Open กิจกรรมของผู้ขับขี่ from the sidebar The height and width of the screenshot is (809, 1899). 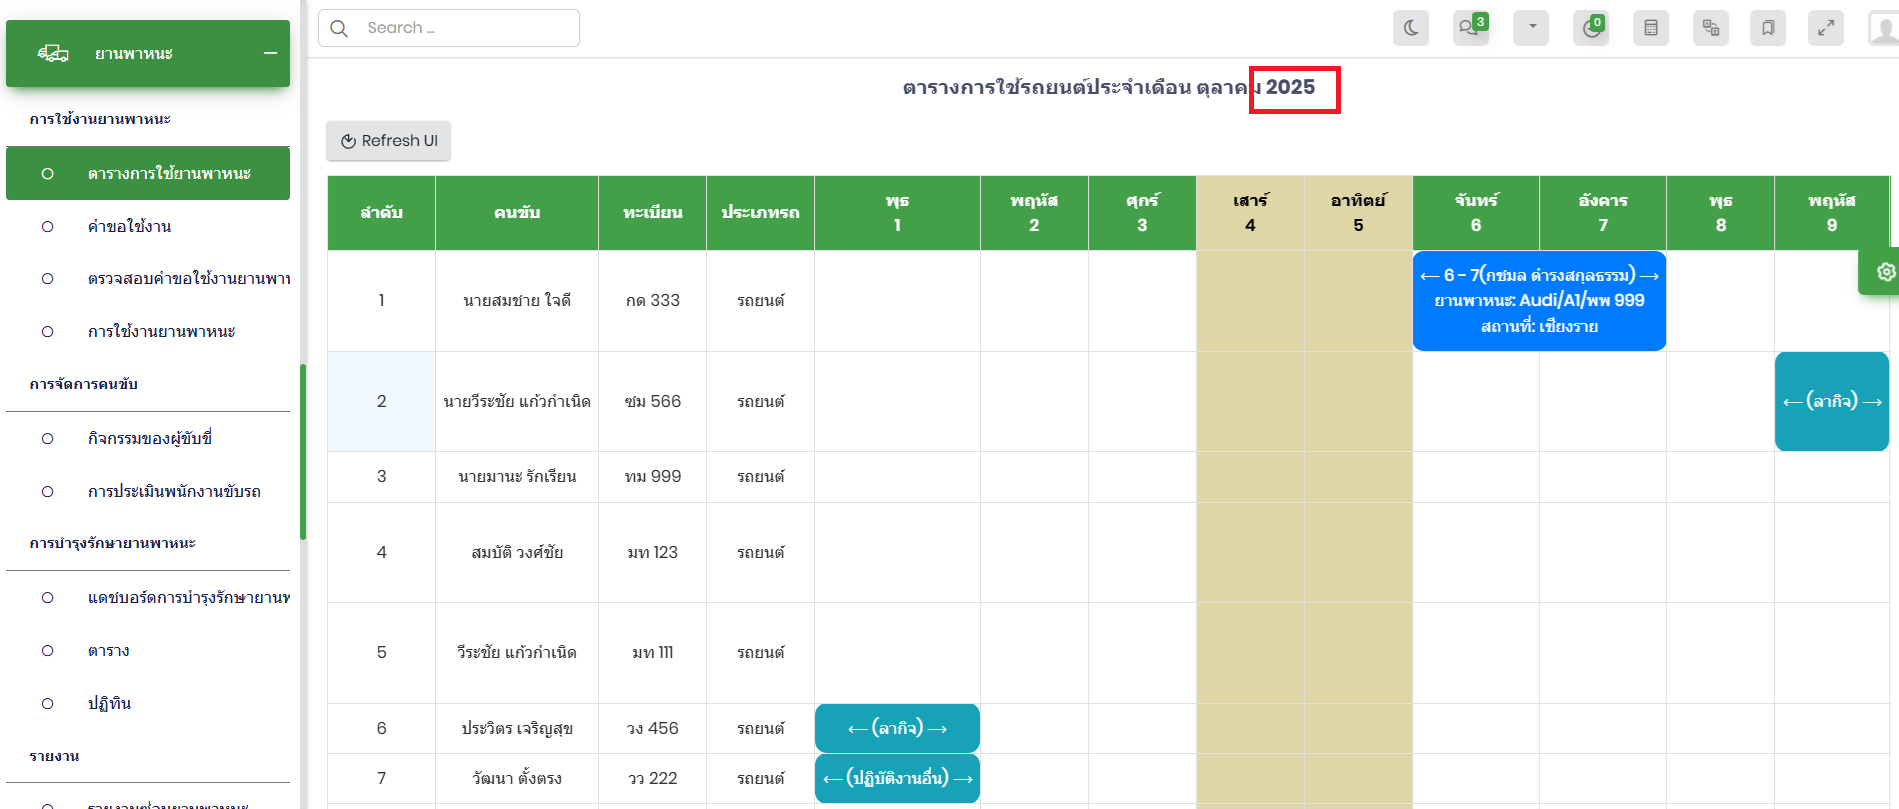[150, 438]
